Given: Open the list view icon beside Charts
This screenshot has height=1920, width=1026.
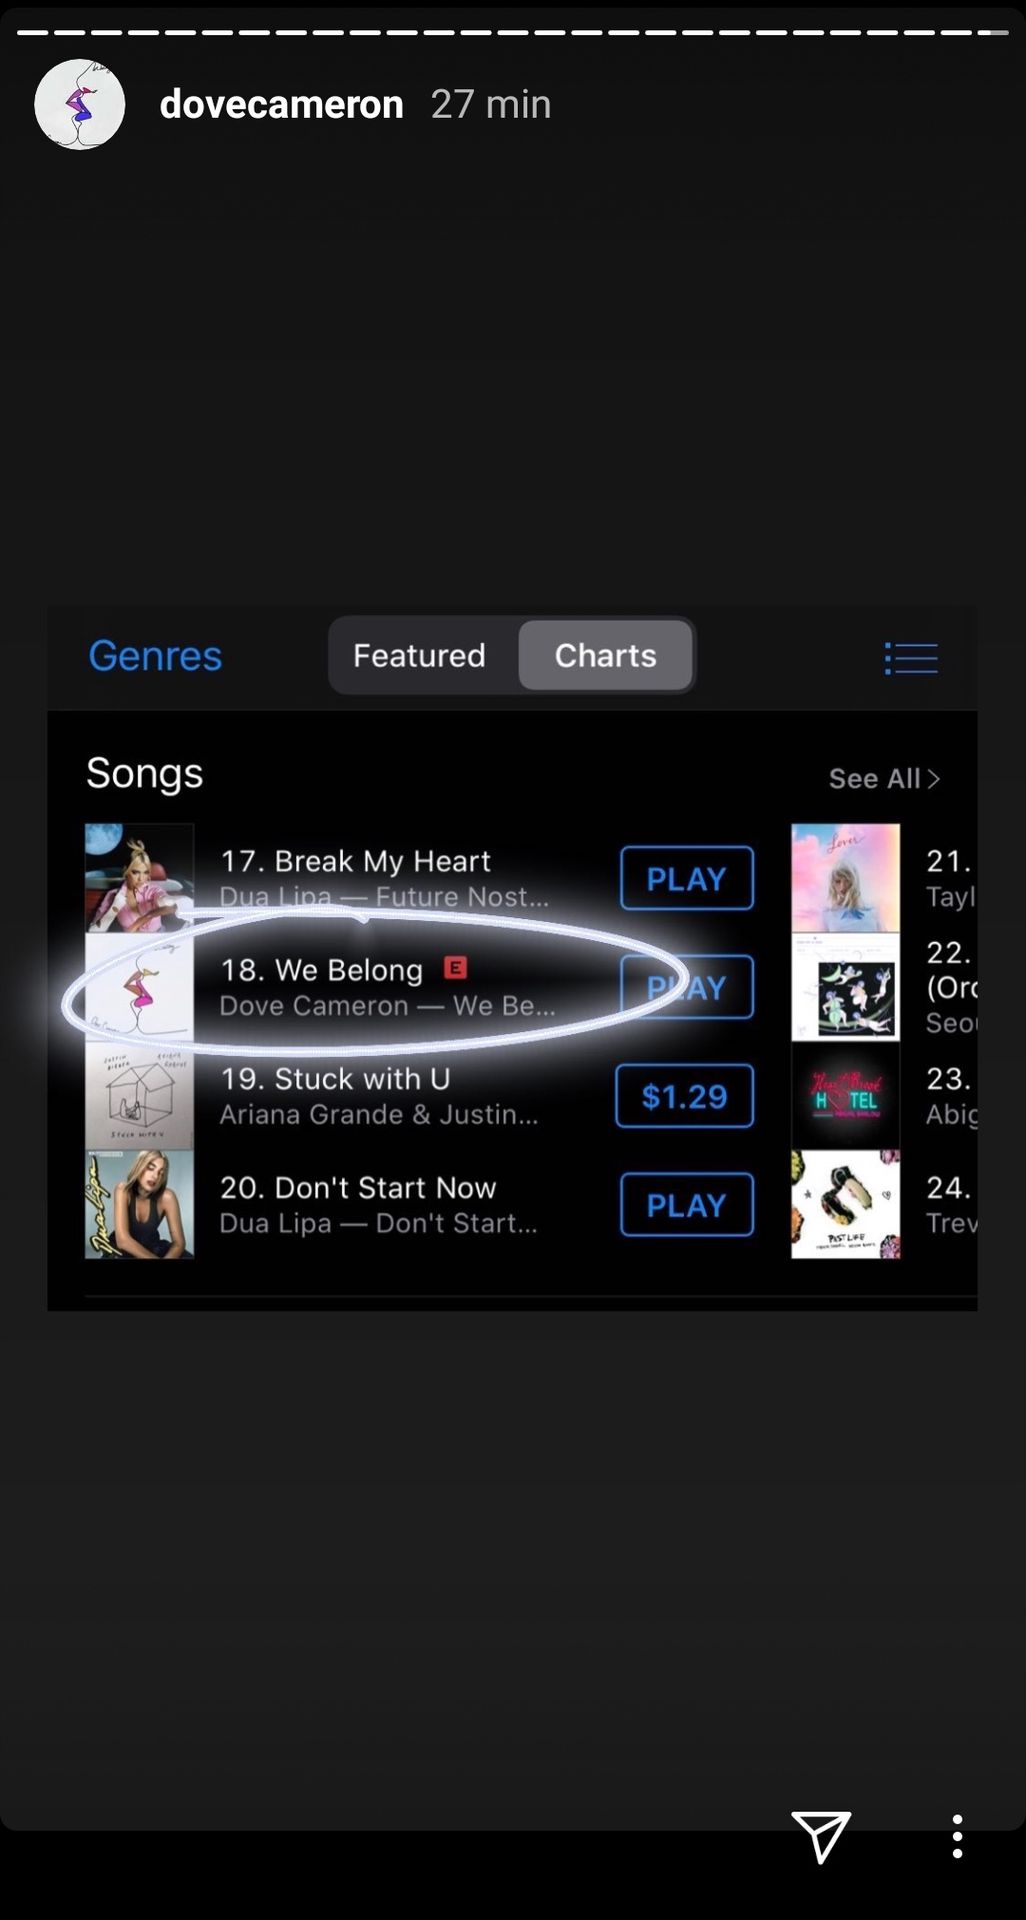Looking at the screenshot, I should [x=911, y=657].
